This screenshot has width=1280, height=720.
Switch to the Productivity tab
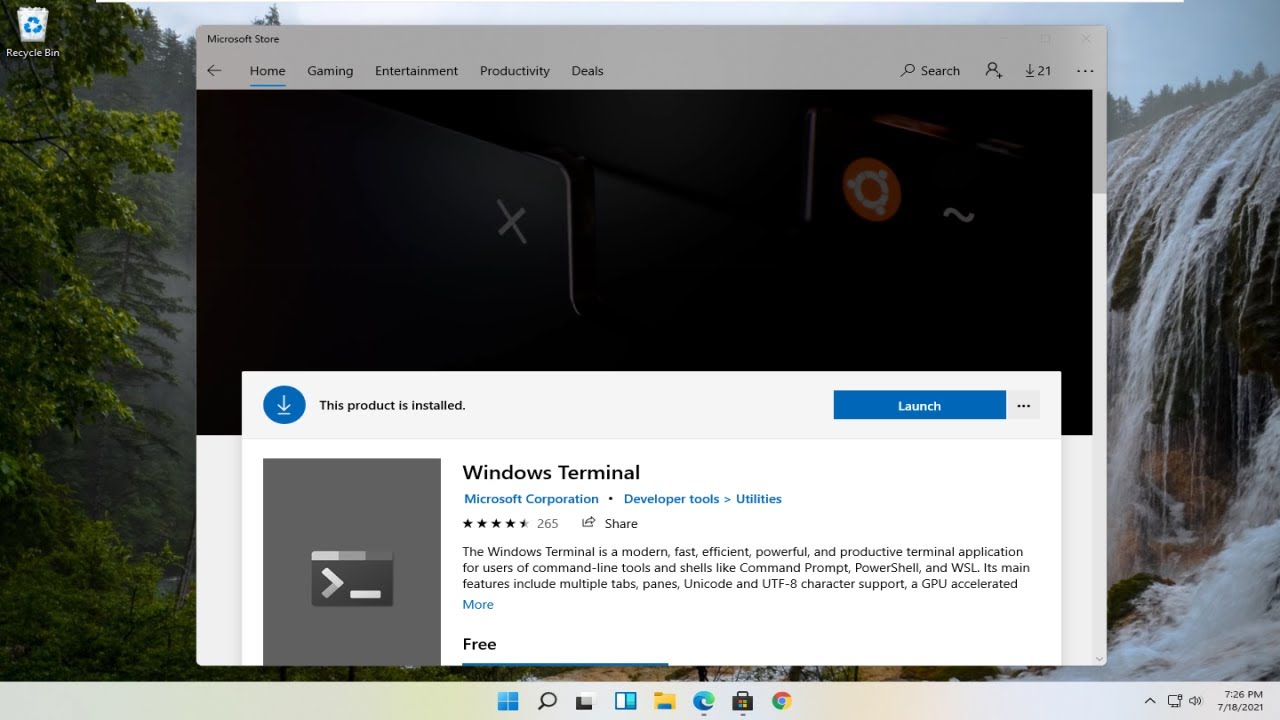click(515, 71)
